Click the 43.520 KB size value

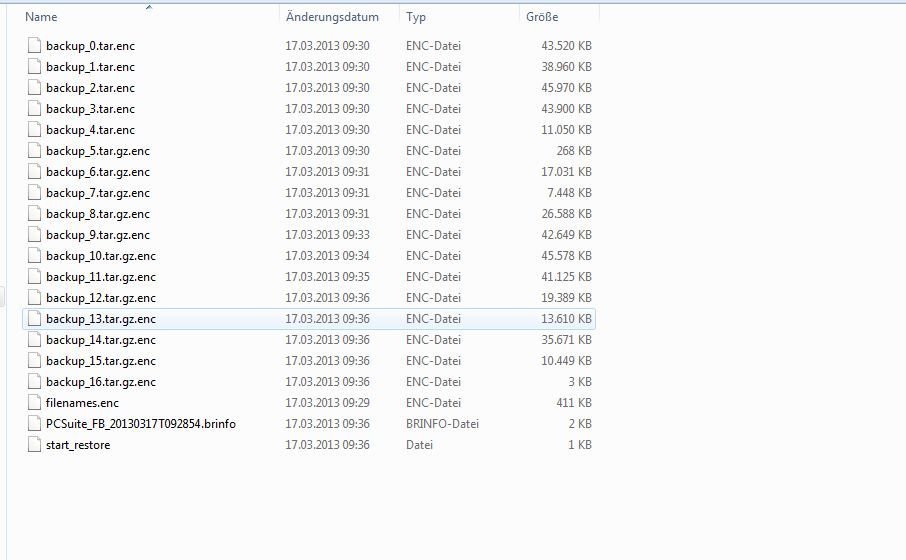(566, 46)
